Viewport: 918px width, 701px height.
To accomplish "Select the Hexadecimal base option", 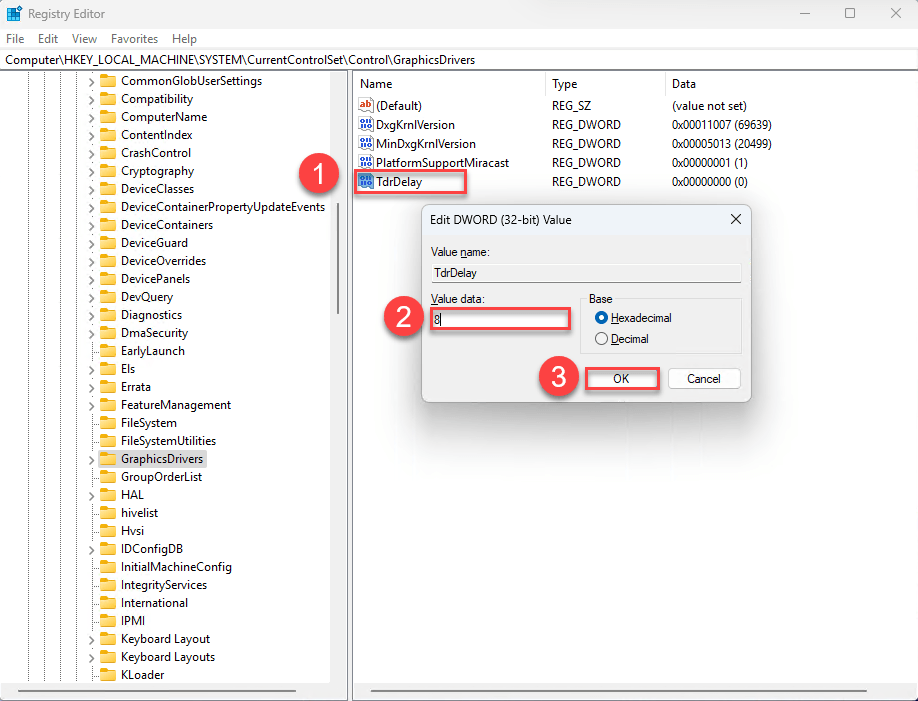I will click(601, 318).
